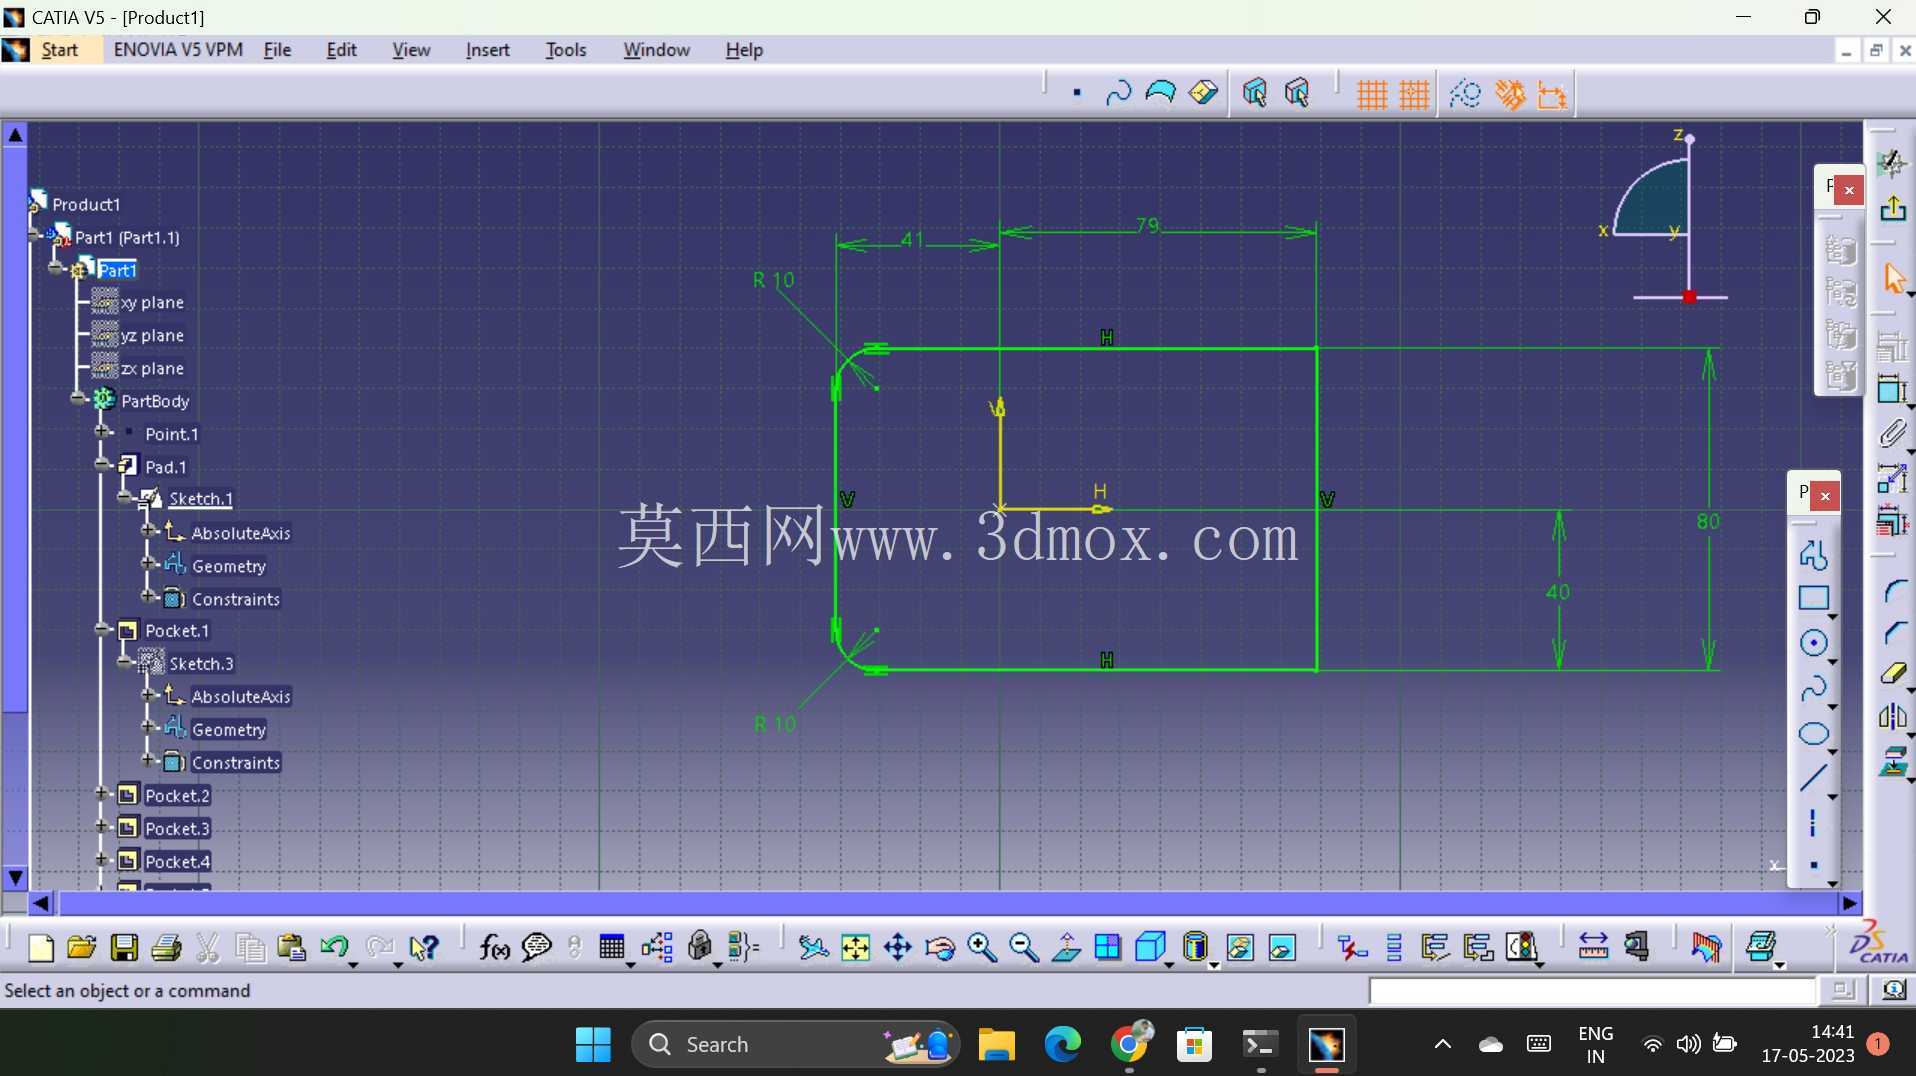Screen dimensions: 1916x1076
Task: Expand the Pocket.3 tree node
Action: (102, 827)
